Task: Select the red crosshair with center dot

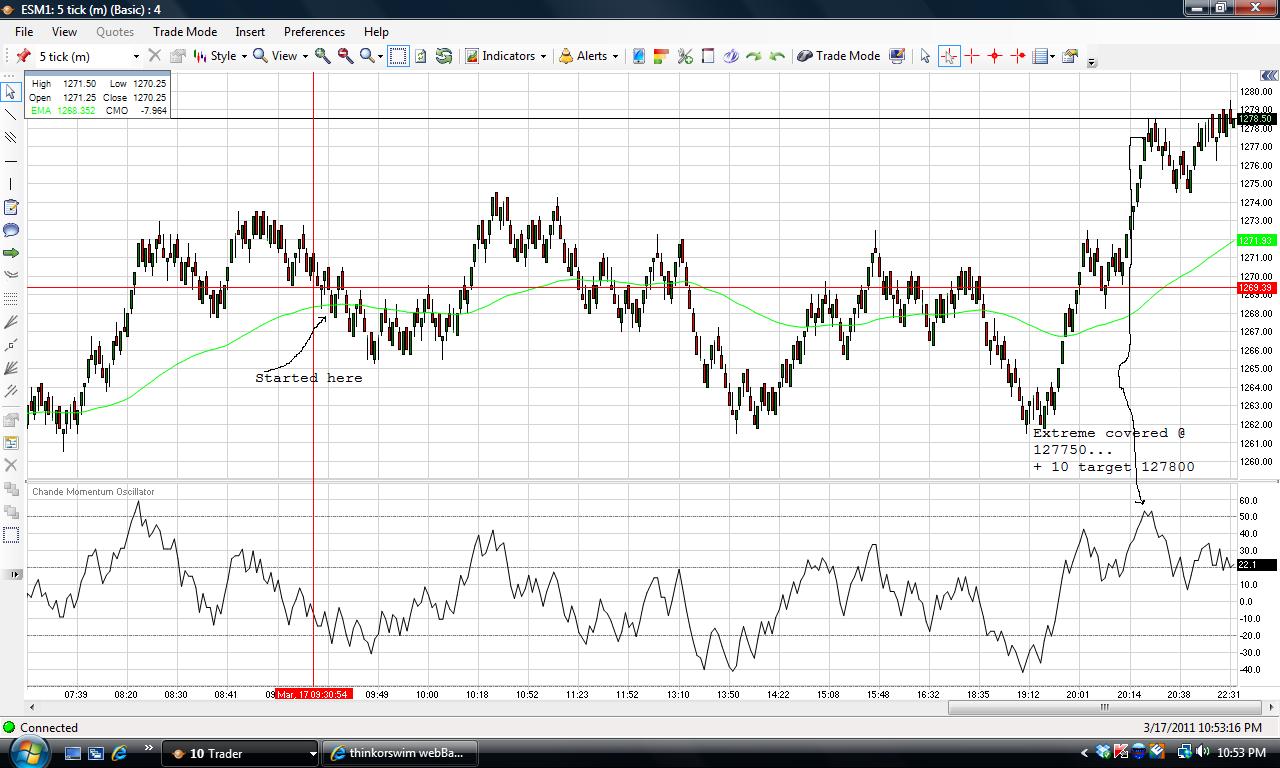Action: click(995, 56)
